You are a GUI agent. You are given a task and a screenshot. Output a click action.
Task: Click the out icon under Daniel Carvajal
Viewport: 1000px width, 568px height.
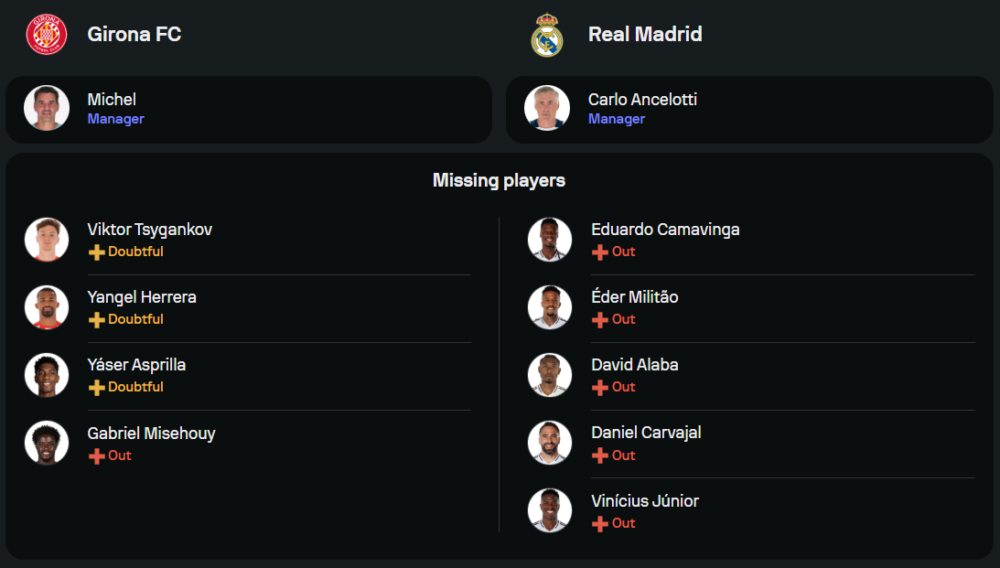click(600, 456)
